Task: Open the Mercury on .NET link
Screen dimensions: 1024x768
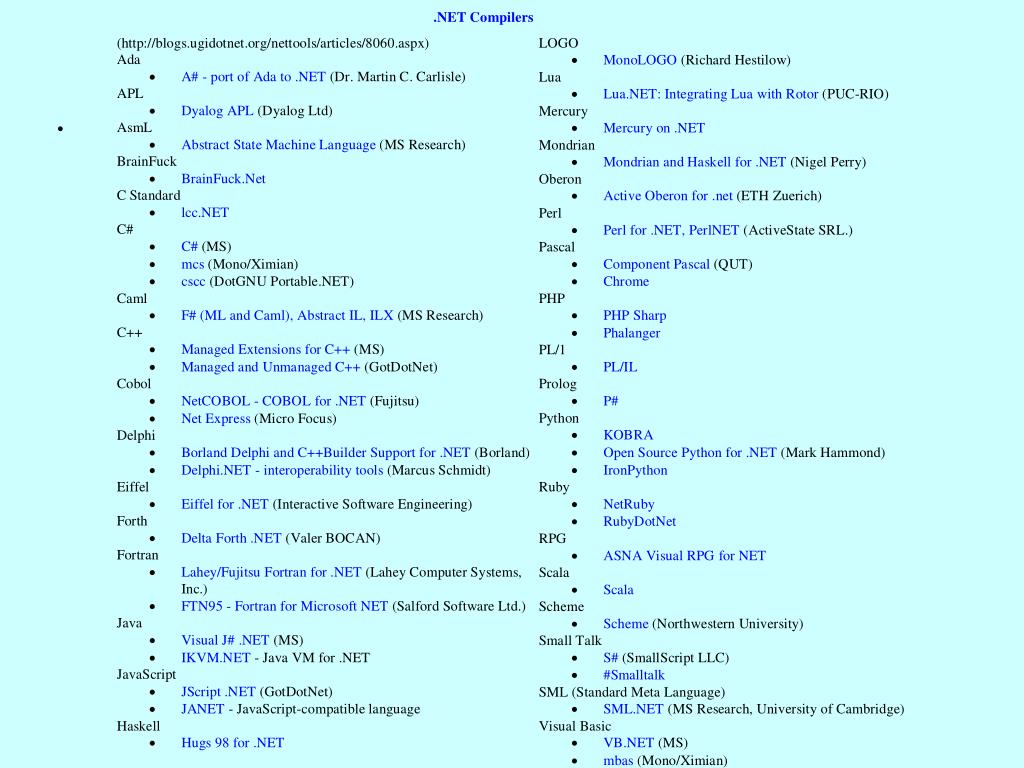Action: tap(654, 128)
